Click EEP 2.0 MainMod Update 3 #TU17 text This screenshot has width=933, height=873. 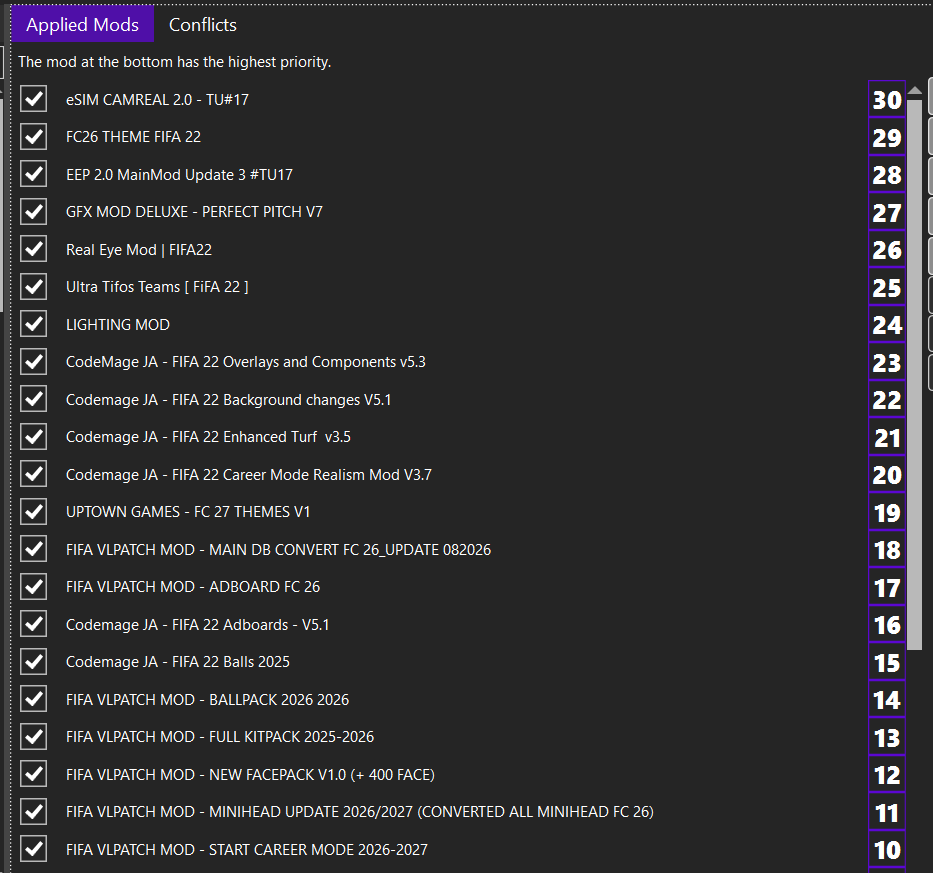(x=179, y=174)
